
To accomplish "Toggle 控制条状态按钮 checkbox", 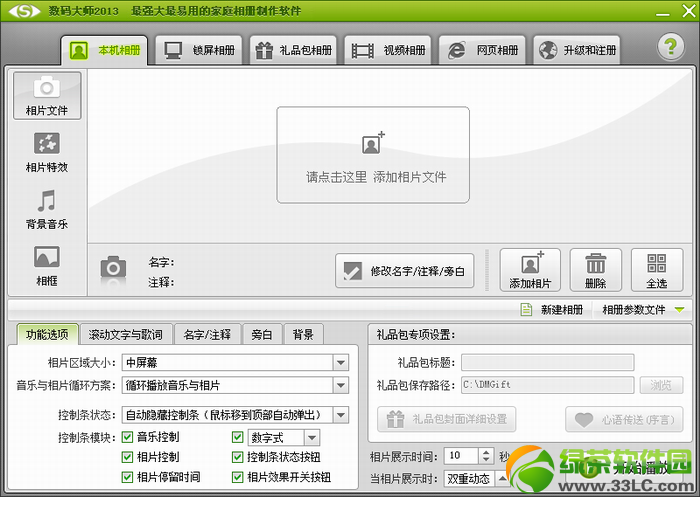I will pyautogui.click(x=238, y=457).
